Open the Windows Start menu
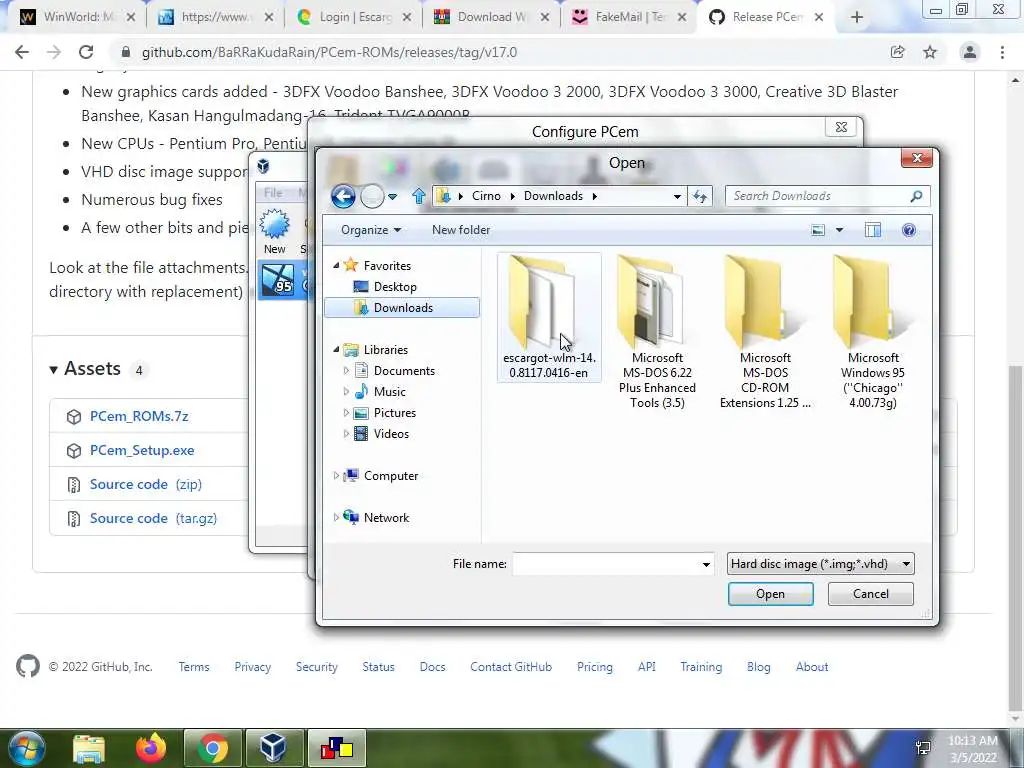Viewport: 1024px width, 768px height. pyautogui.click(x=26, y=748)
